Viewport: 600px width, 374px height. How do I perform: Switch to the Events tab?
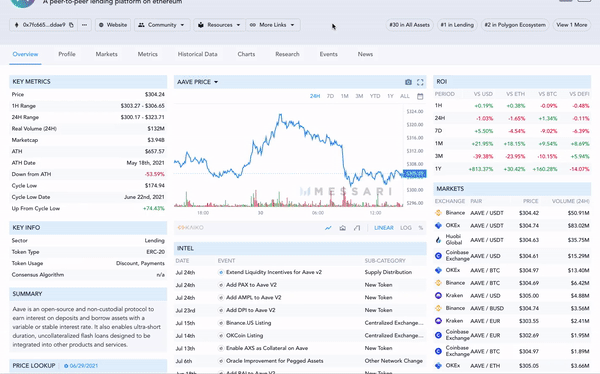point(328,54)
